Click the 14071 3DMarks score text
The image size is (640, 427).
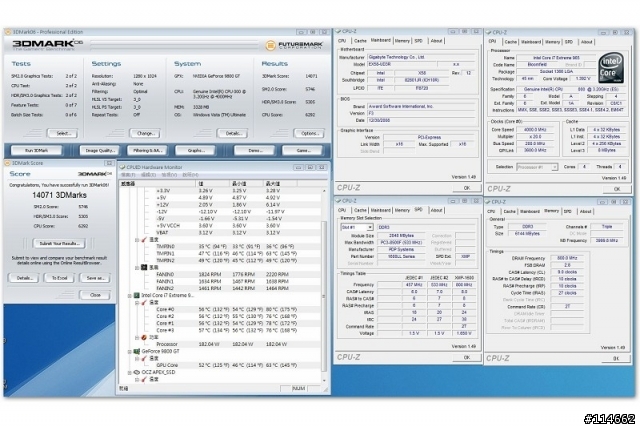[59, 196]
